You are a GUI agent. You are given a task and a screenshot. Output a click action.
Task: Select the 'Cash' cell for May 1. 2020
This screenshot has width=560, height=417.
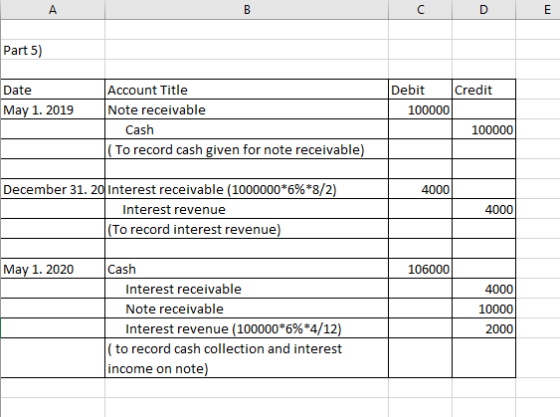tap(246, 269)
